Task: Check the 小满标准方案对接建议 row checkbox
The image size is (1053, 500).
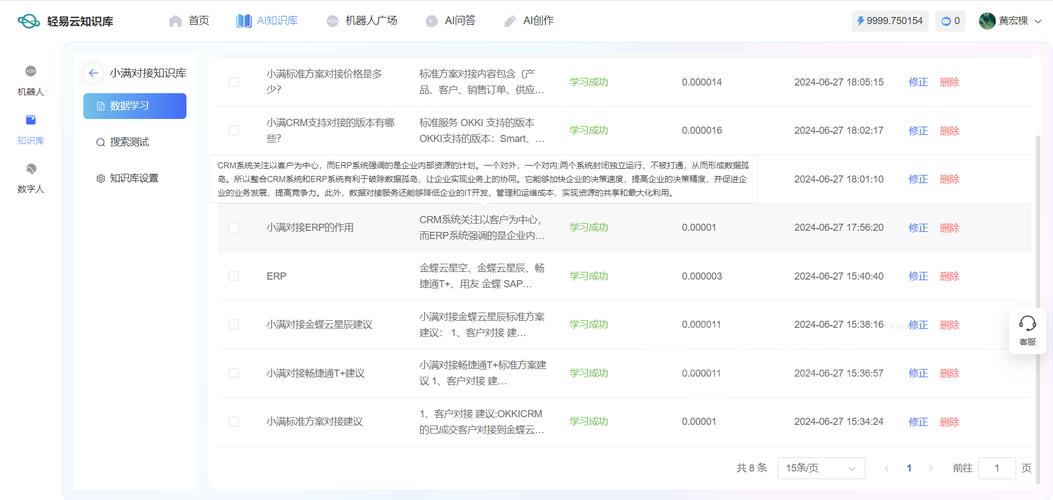Action: pyautogui.click(x=234, y=421)
